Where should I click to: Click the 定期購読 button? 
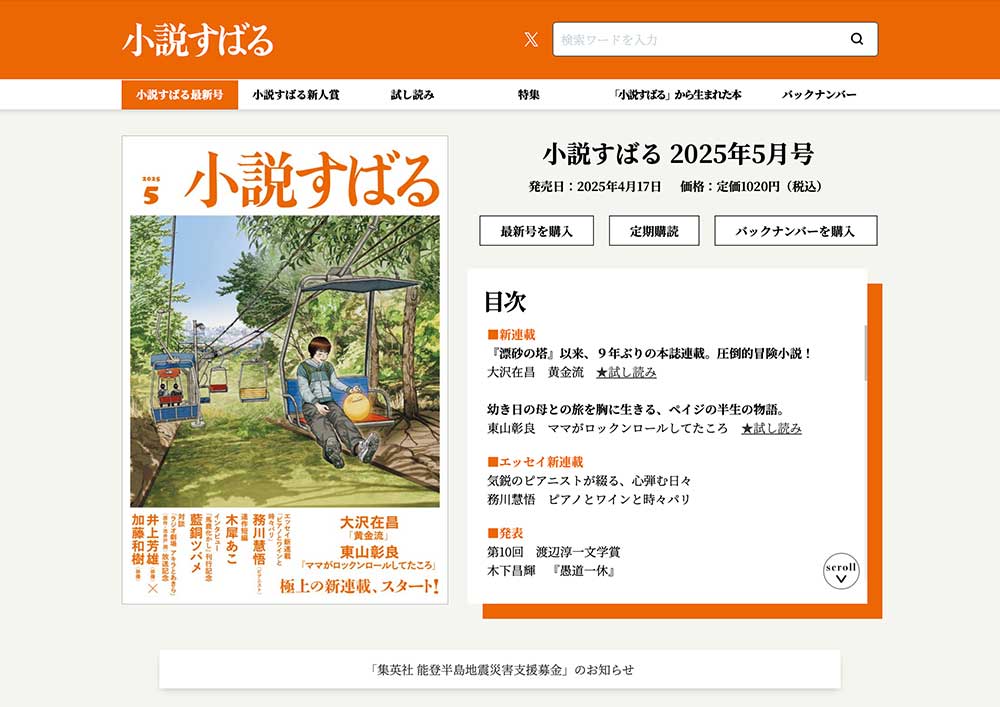654,231
